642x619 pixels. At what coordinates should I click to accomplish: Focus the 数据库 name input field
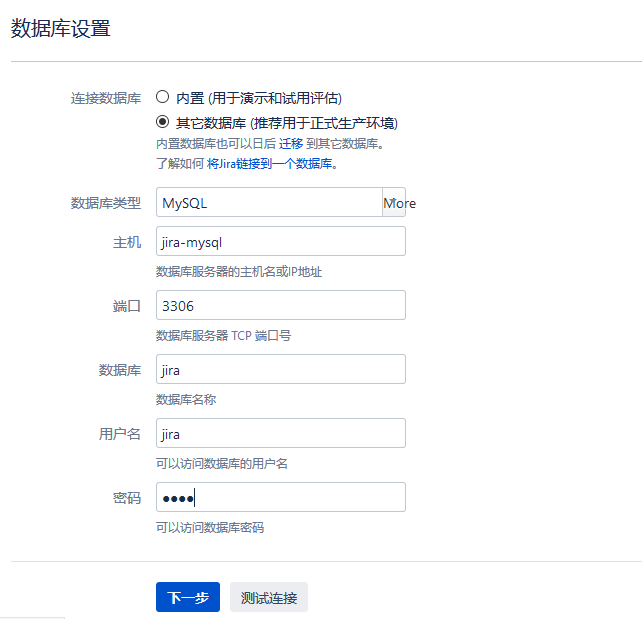281,369
